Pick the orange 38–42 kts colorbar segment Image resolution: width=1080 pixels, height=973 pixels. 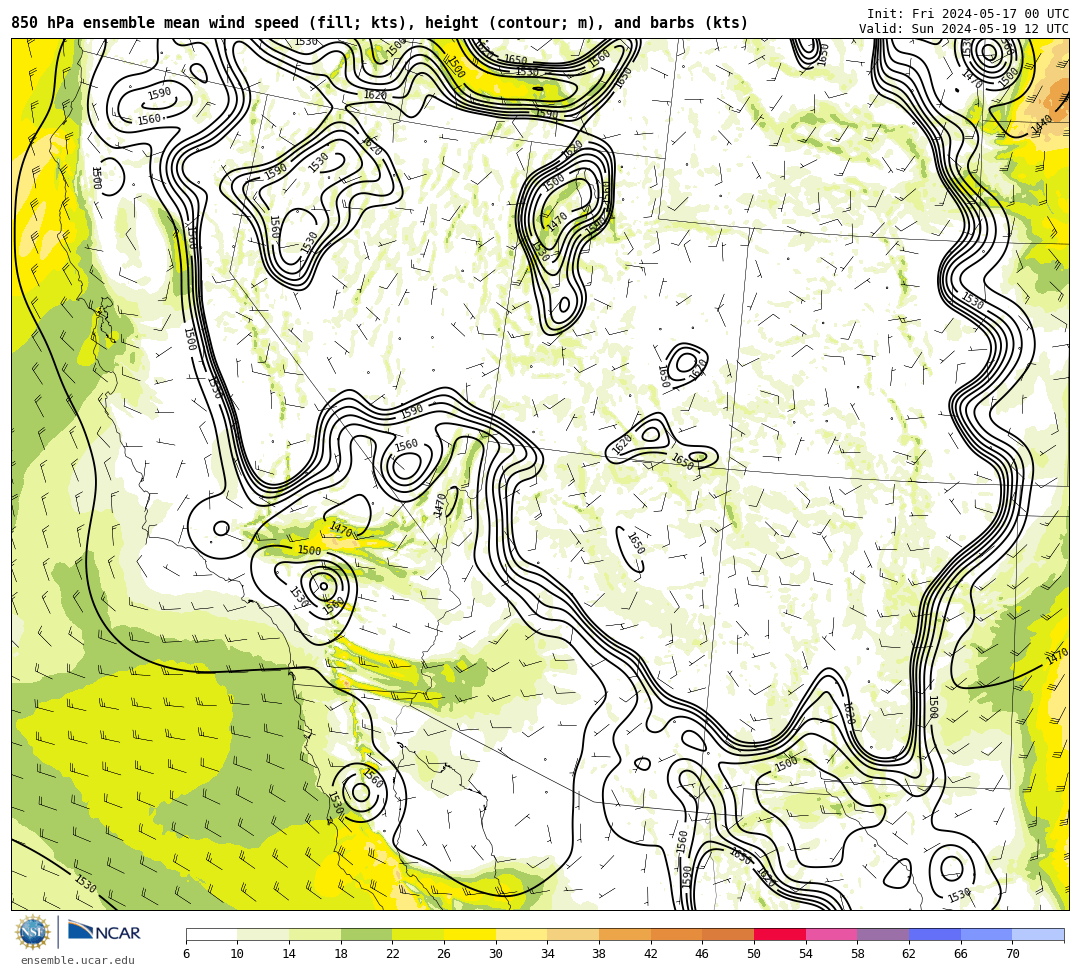pos(625,934)
